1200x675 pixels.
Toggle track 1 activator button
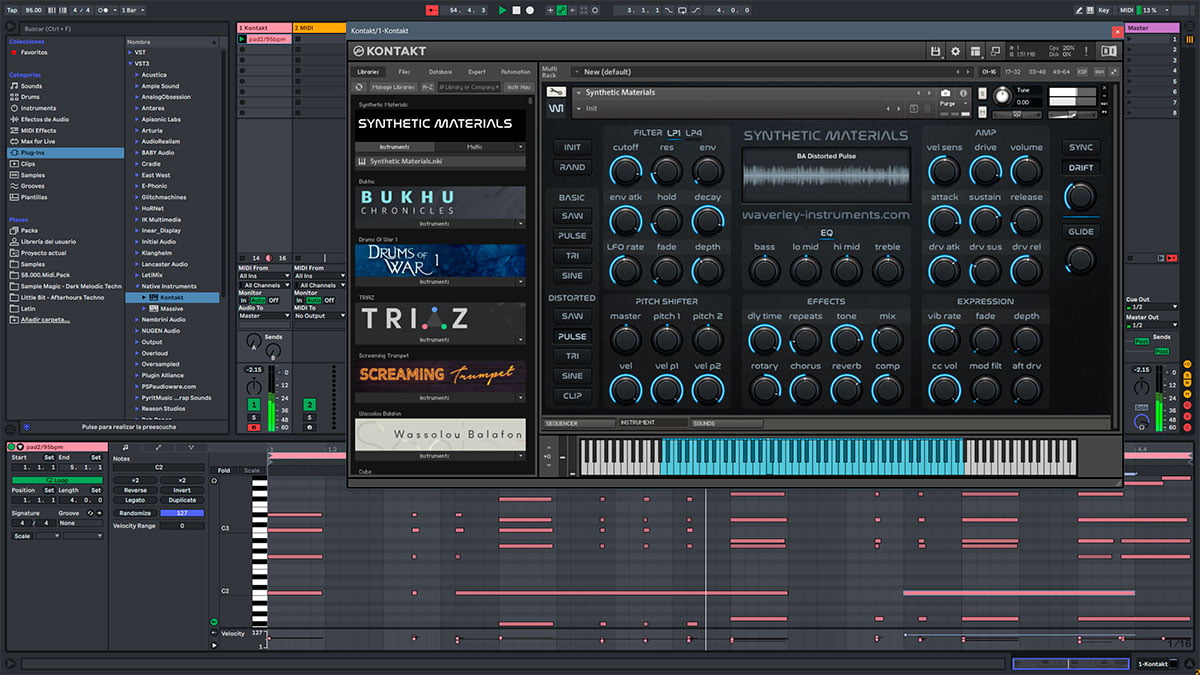click(x=254, y=405)
